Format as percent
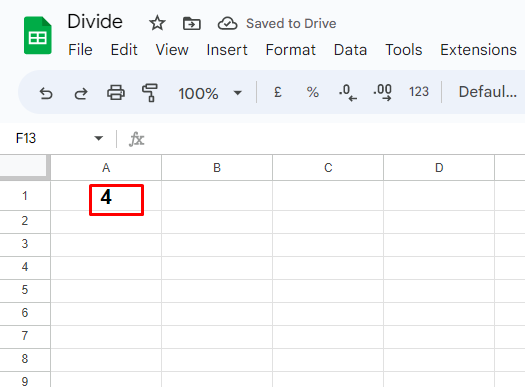 [x=312, y=92]
